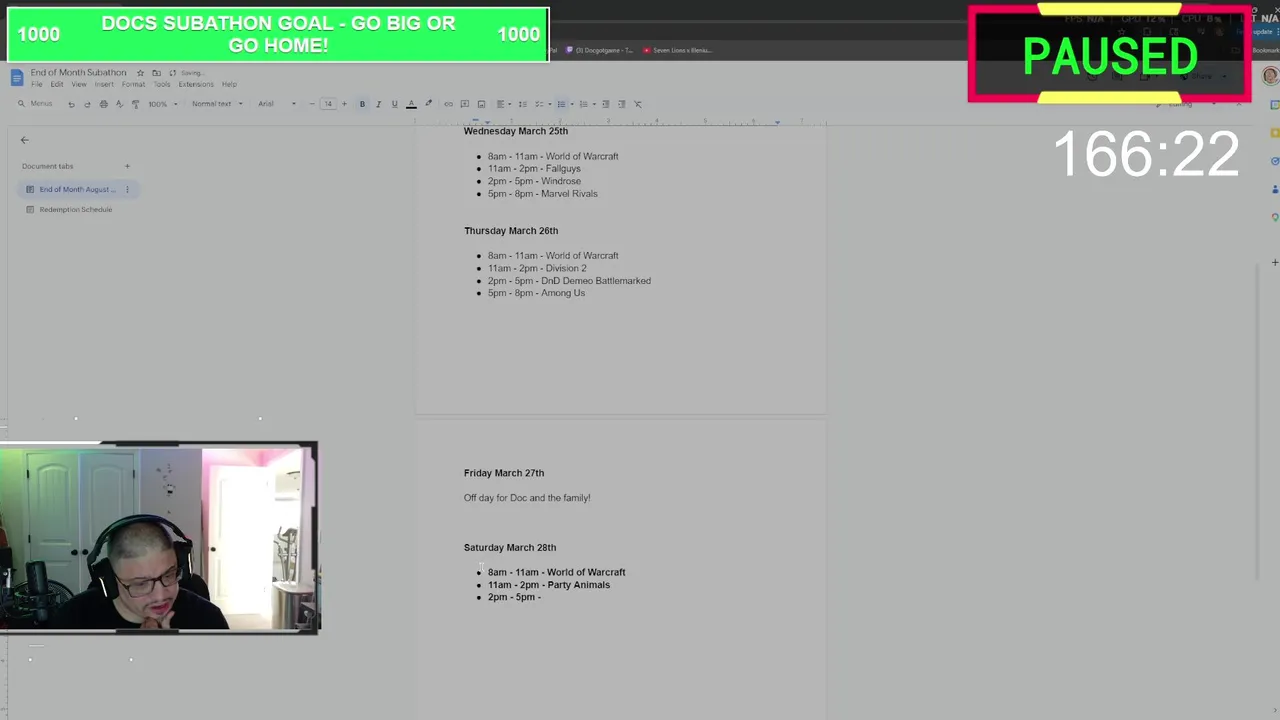Open the View menu

(79, 84)
